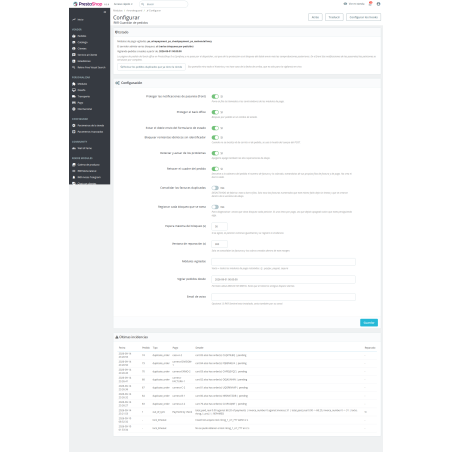Open Servicio al cliente chat icon
This screenshot has height=452, width=452.
pyautogui.click(x=74, y=55)
